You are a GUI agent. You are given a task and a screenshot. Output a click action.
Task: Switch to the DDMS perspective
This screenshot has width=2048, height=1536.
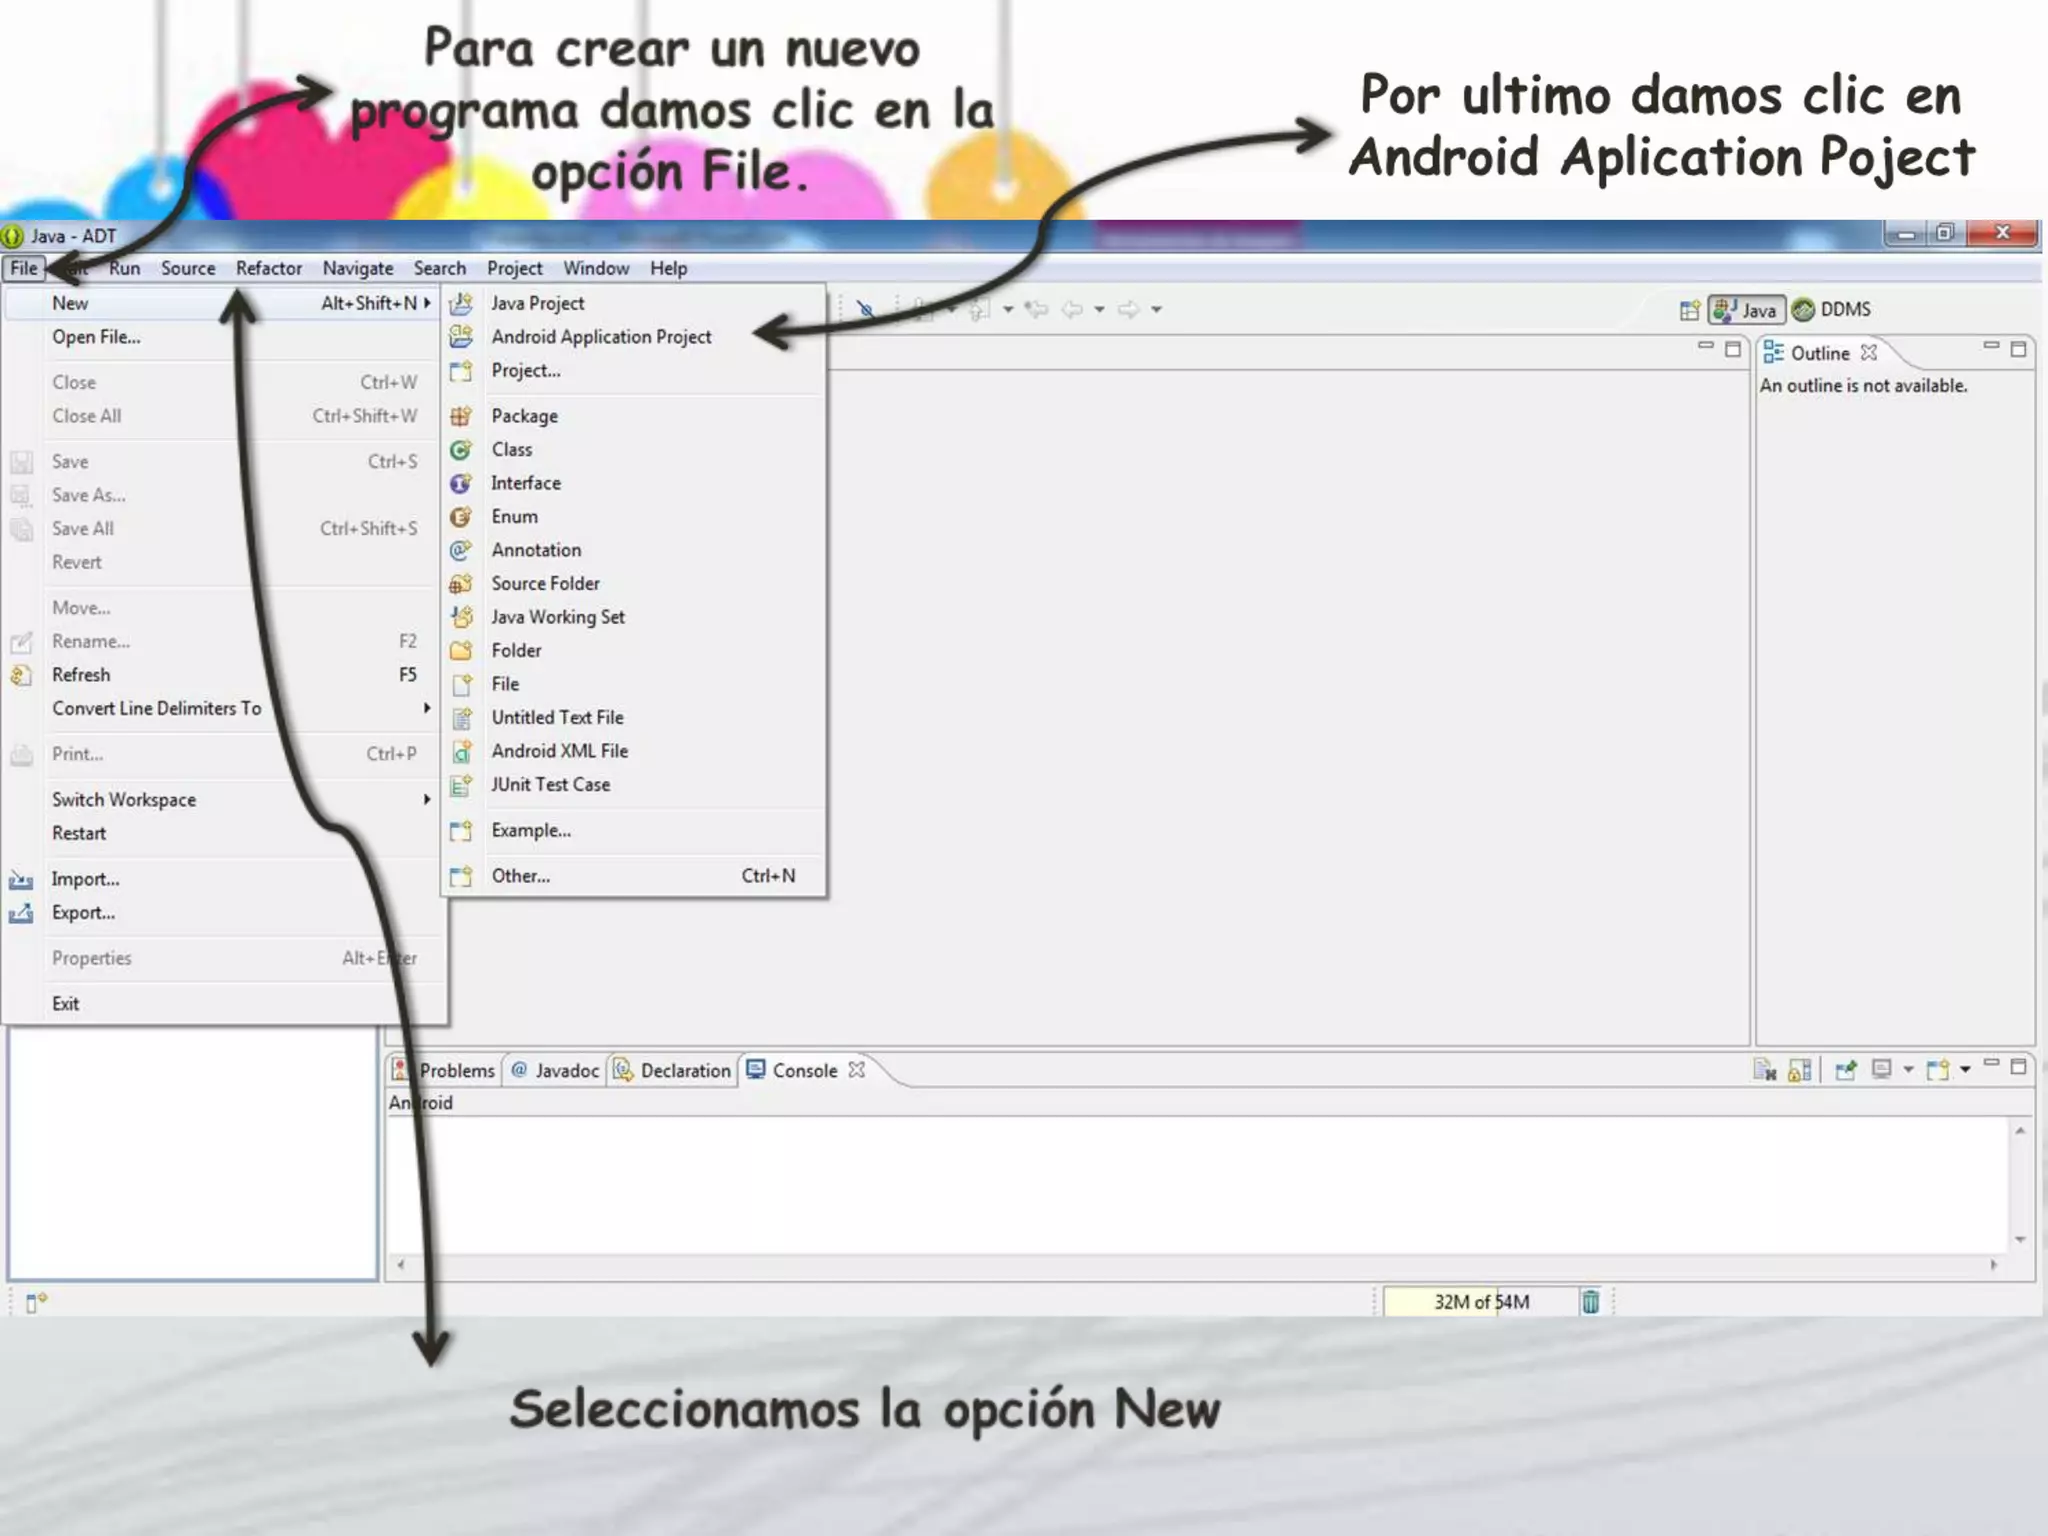tap(1832, 309)
